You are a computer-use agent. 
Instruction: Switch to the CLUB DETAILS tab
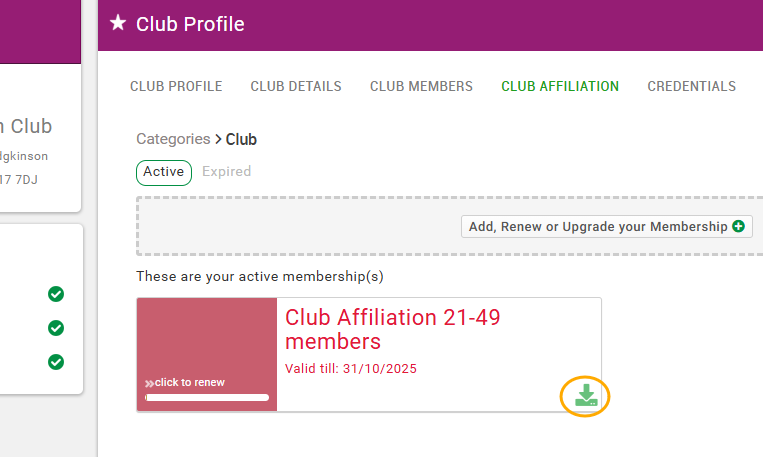pos(296,86)
